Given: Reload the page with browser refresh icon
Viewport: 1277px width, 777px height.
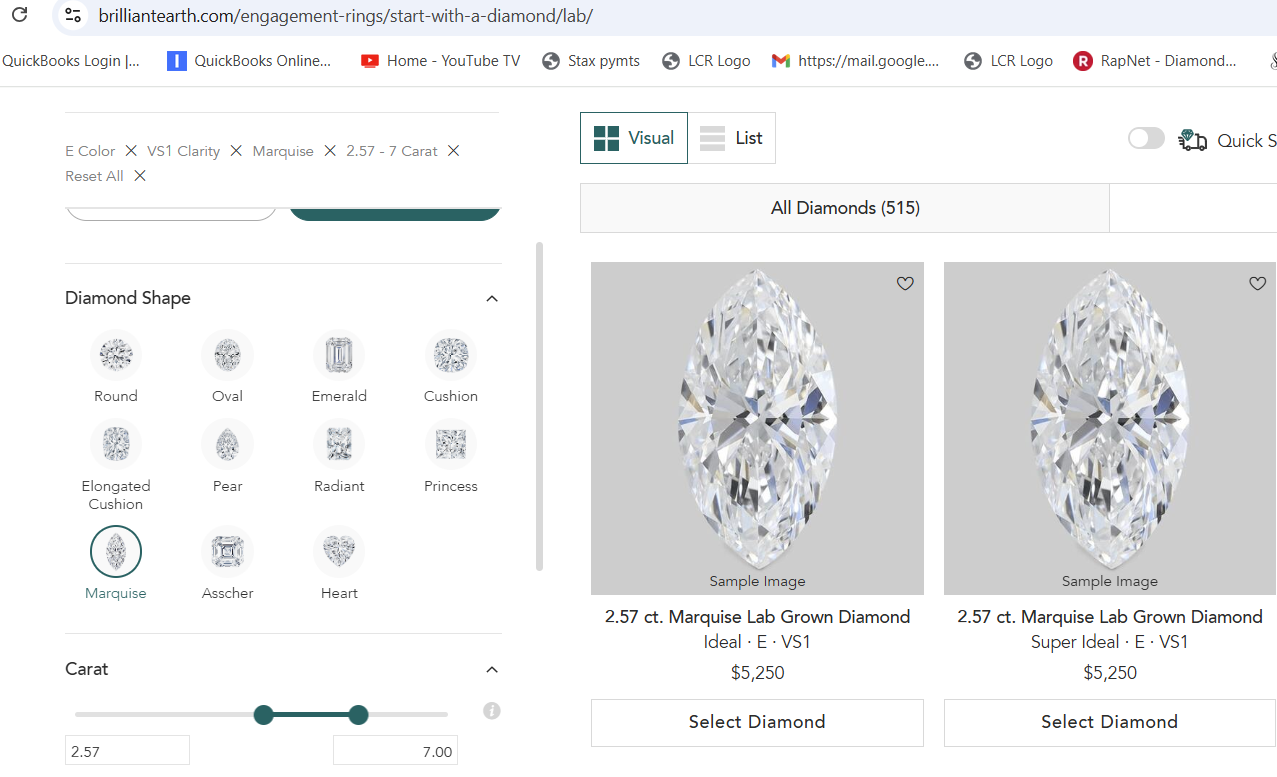Looking at the screenshot, I should coord(19,15).
